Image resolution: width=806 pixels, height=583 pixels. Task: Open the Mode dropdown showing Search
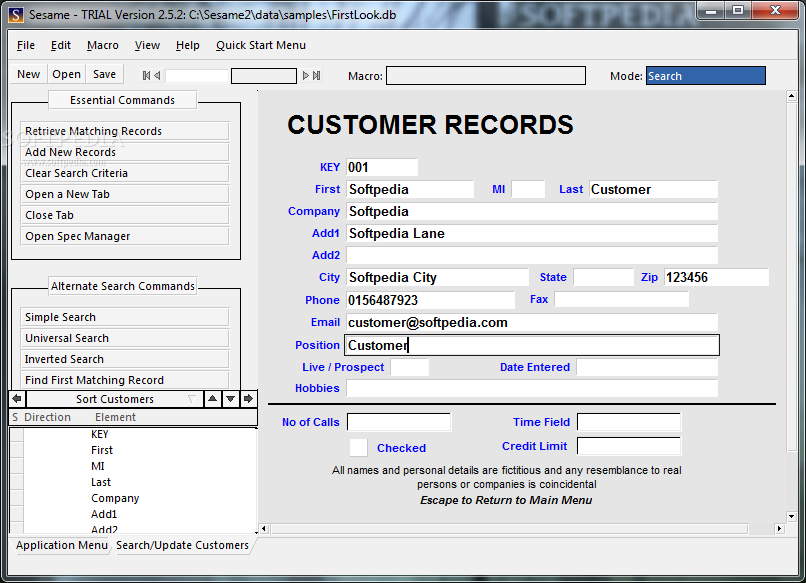click(705, 76)
